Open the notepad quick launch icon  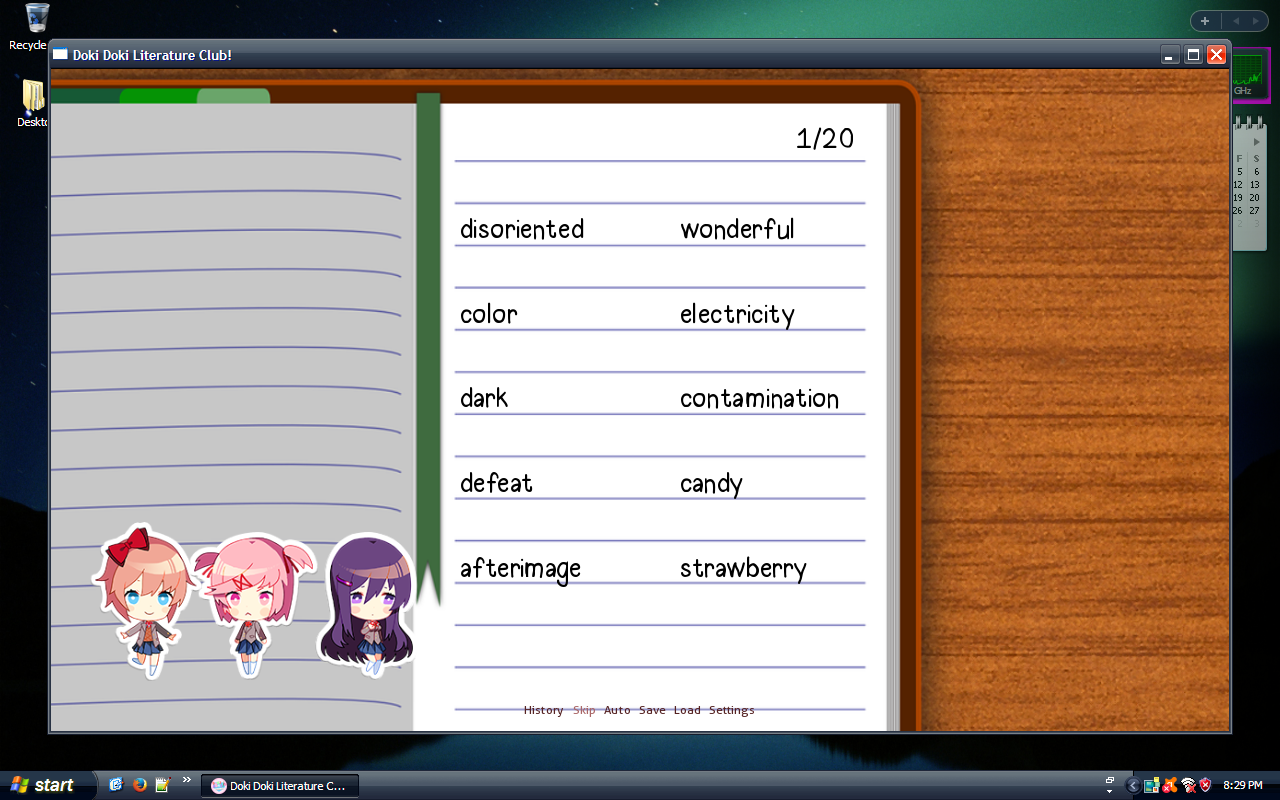click(x=162, y=785)
